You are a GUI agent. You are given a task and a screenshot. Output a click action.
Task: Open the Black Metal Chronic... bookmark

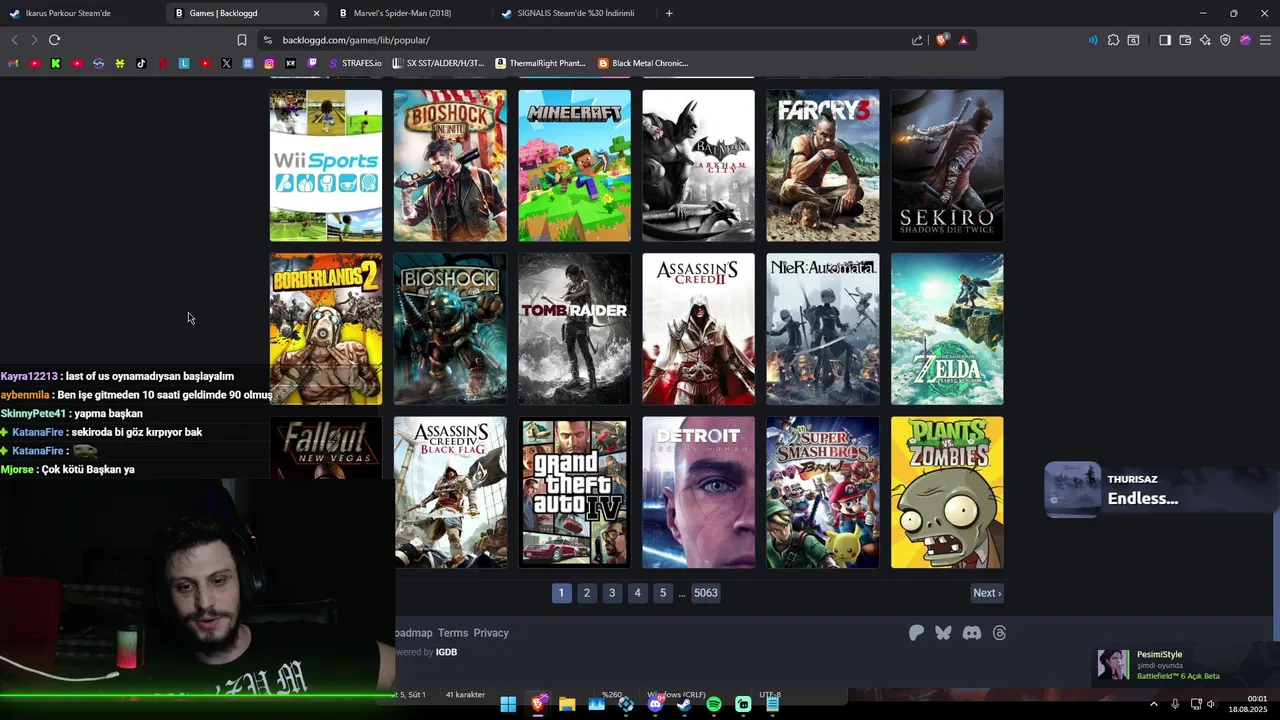pos(643,63)
